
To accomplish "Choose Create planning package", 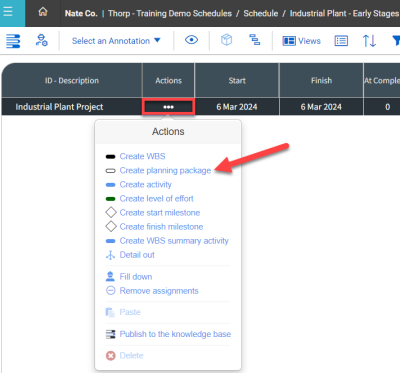I will point(165,170).
